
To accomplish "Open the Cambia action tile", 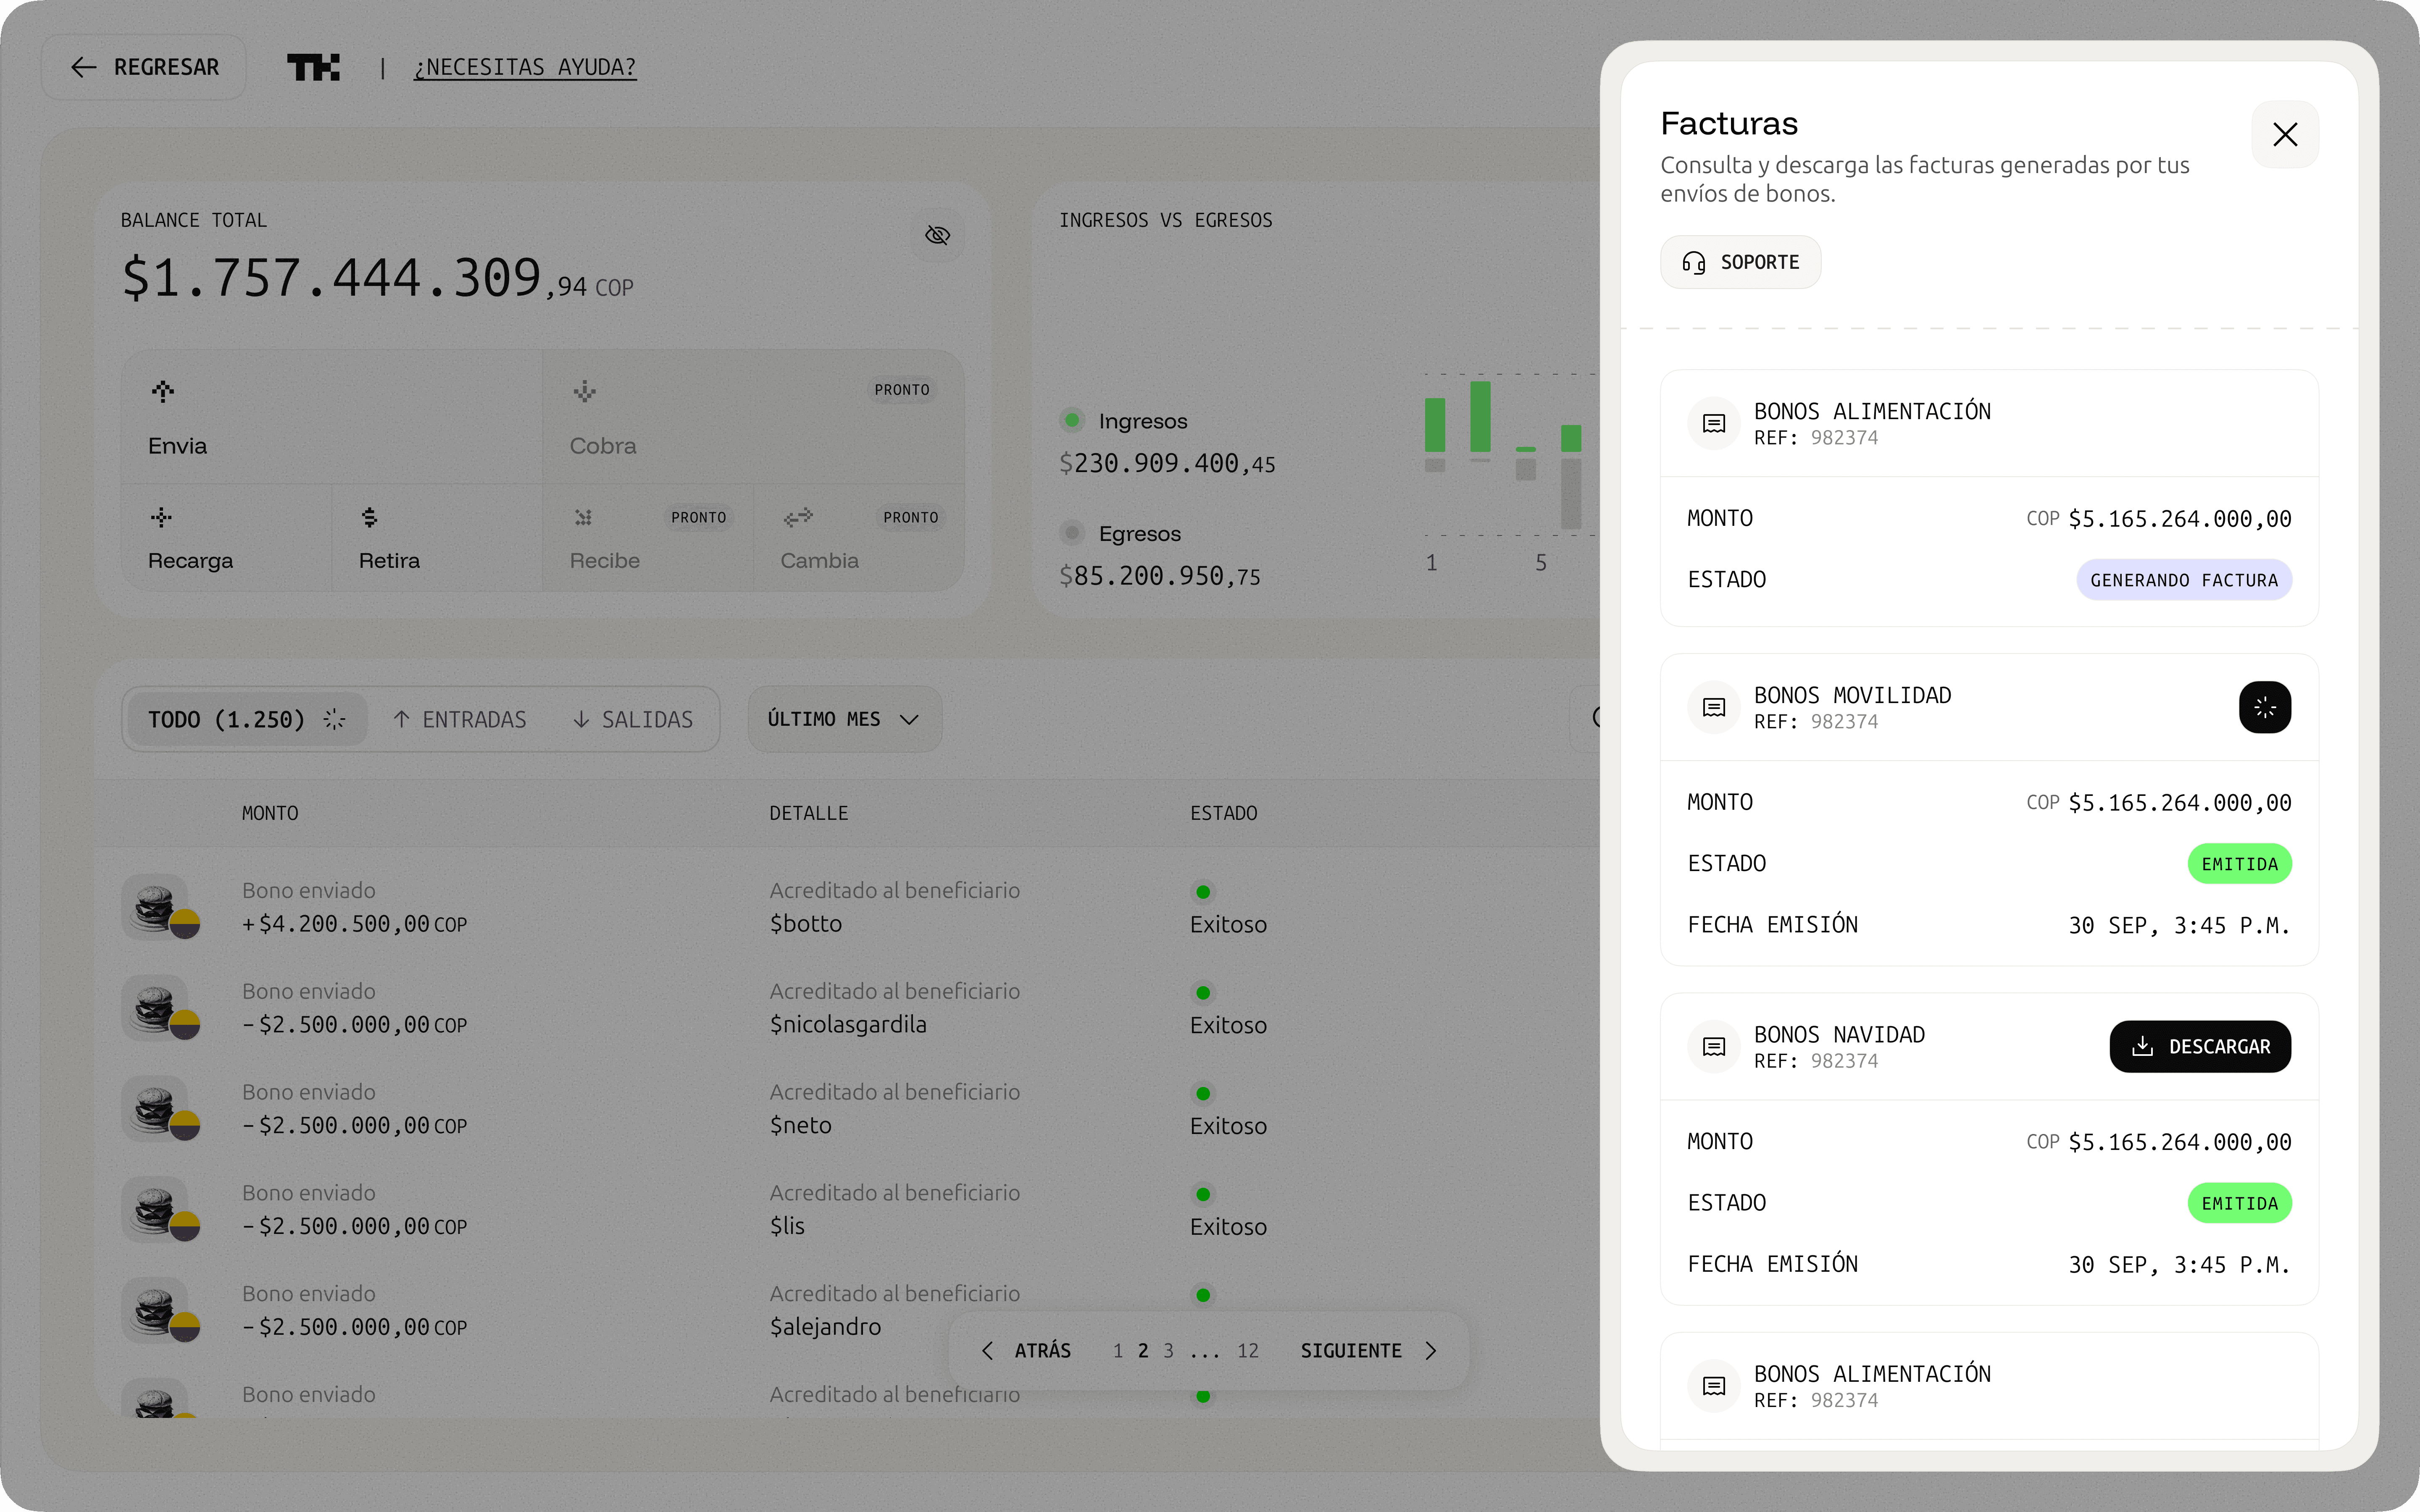I will pyautogui.click(x=859, y=538).
